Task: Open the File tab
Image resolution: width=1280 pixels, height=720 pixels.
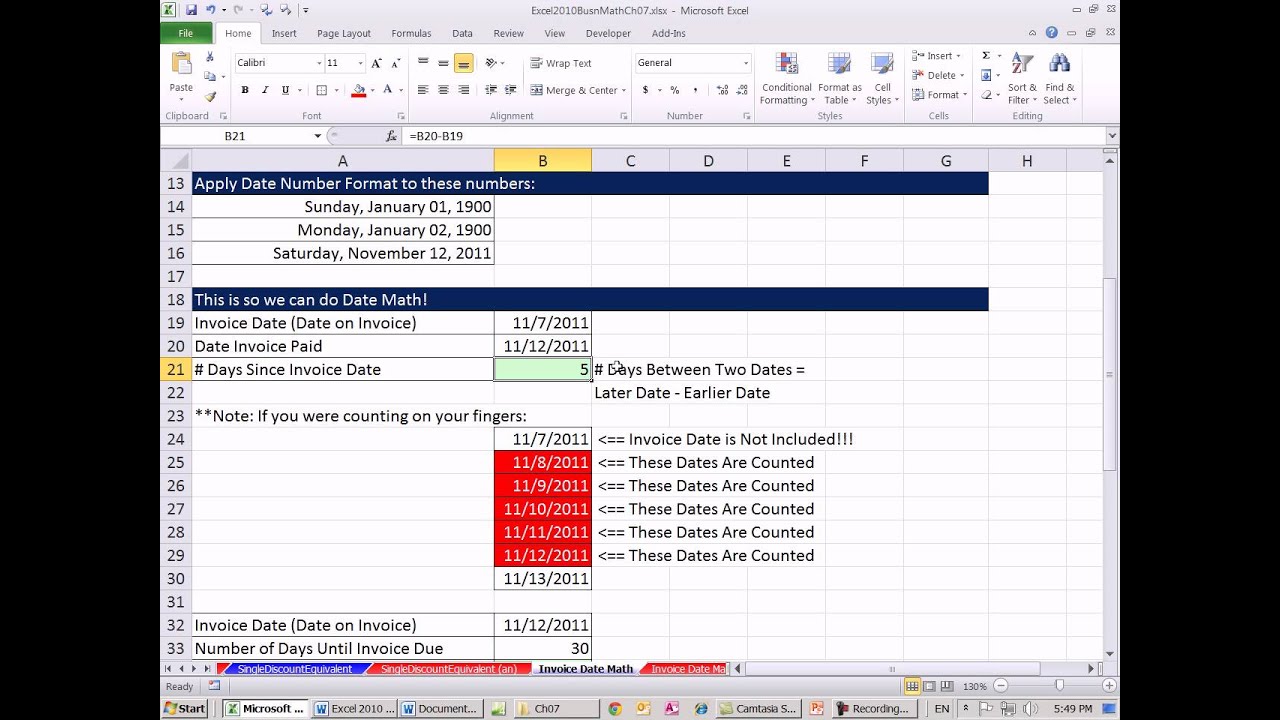Action: [186, 33]
